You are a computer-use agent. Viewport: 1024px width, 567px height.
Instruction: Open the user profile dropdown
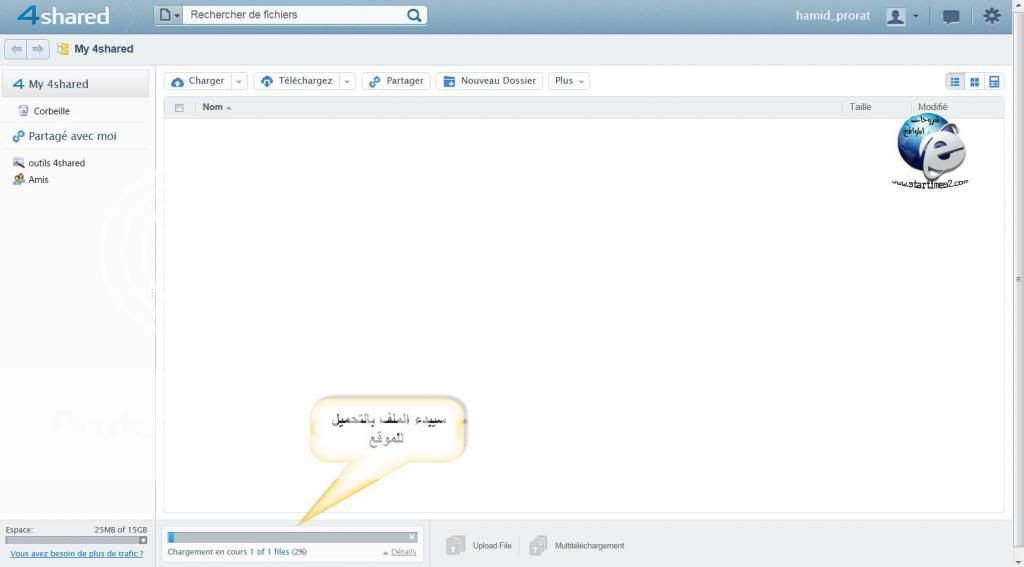902,17
